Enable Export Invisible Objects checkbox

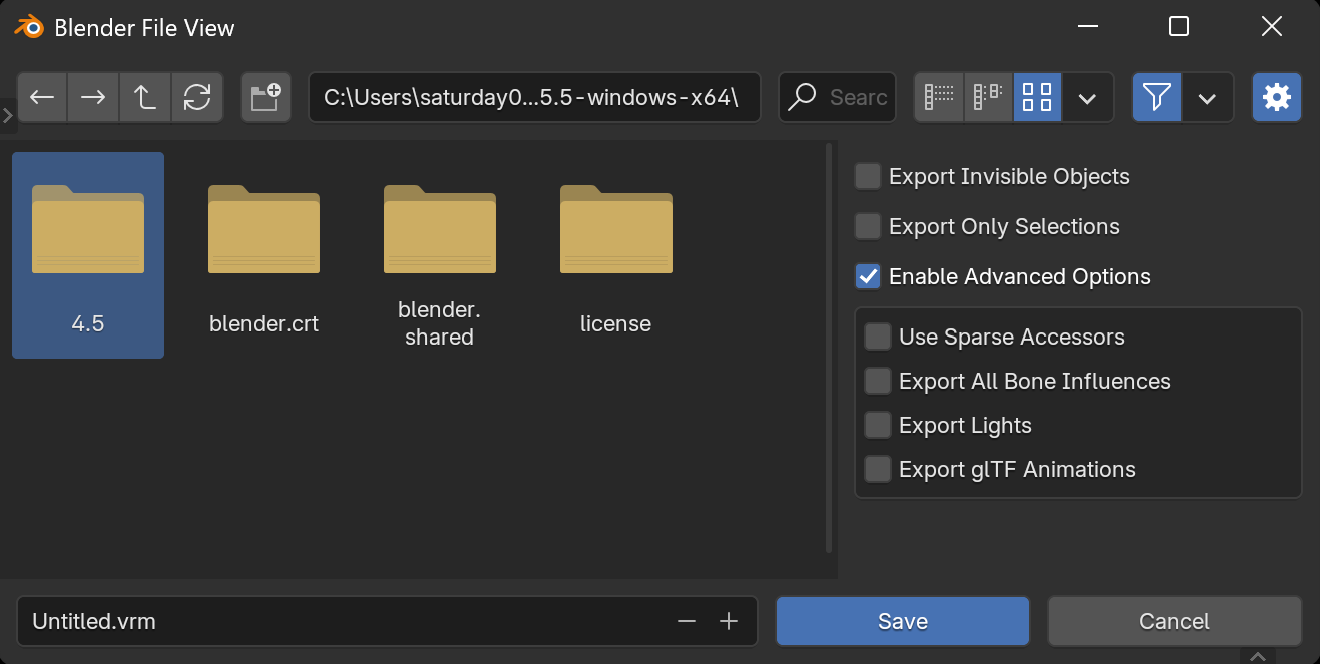(x=868, y=177)
